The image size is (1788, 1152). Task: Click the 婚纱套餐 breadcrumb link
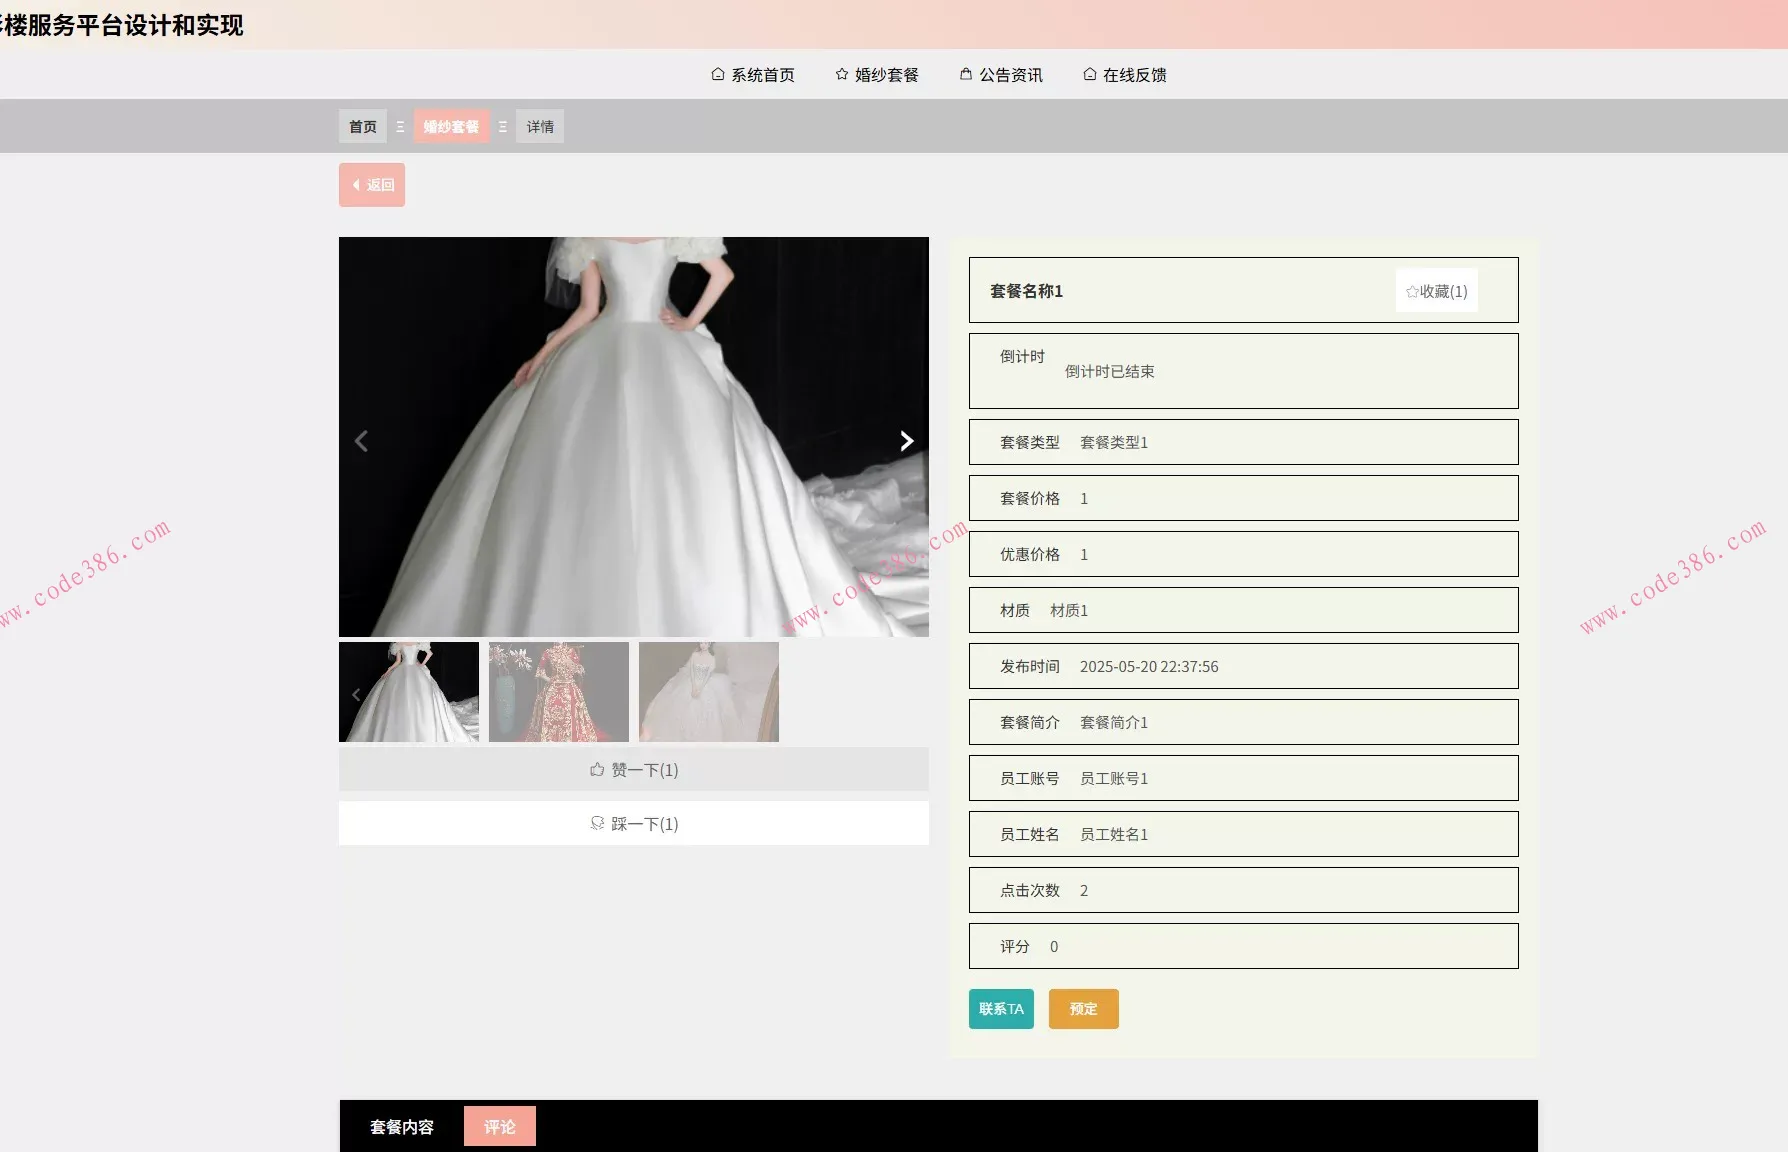(x=451, y=127)
